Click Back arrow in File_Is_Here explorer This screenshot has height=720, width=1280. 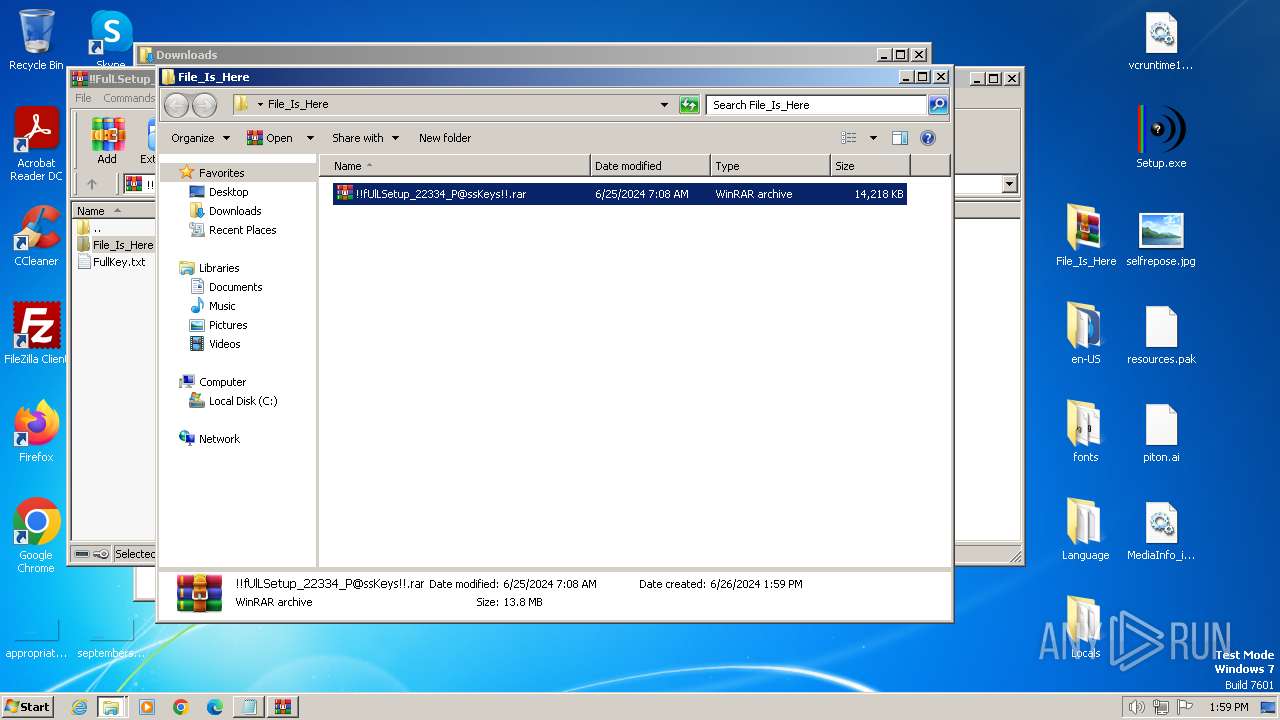[x=177, y=105]
